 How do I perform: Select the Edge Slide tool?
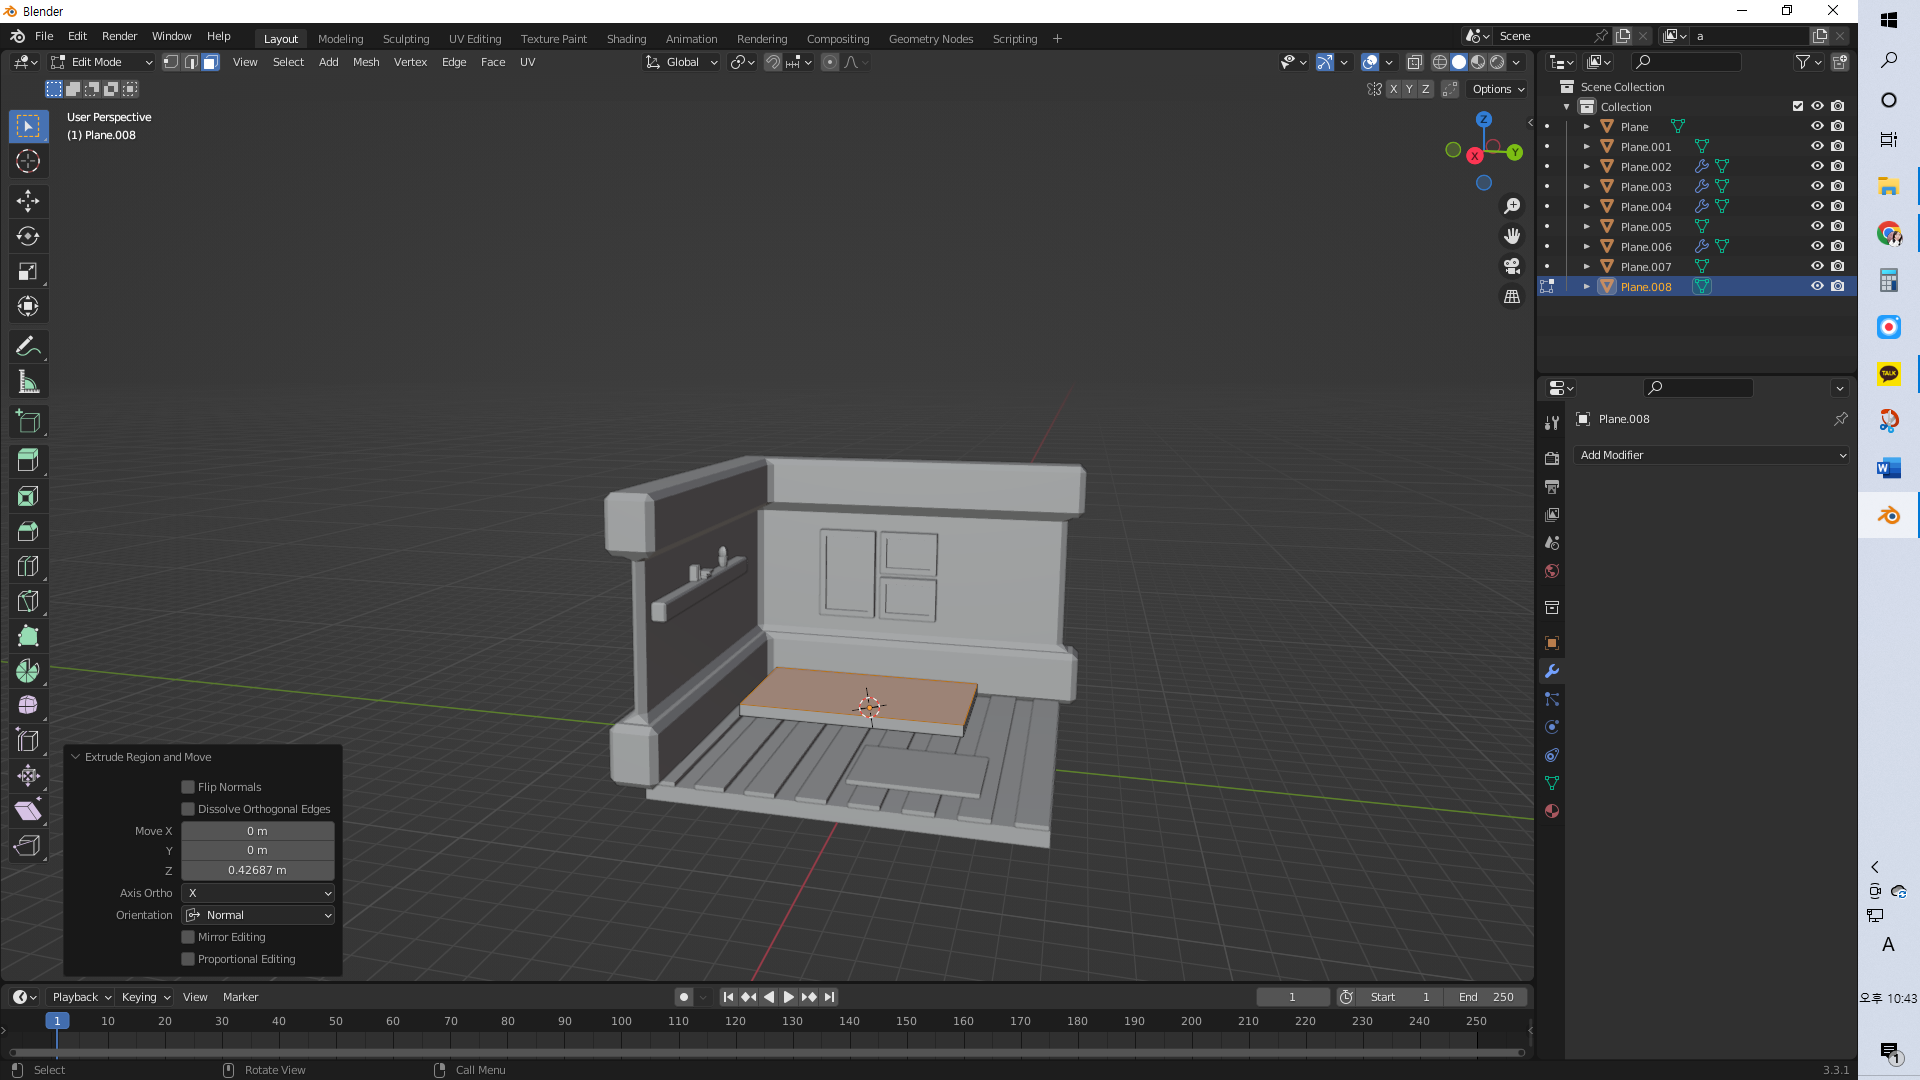pyautogui.click(x=28, y=741)
